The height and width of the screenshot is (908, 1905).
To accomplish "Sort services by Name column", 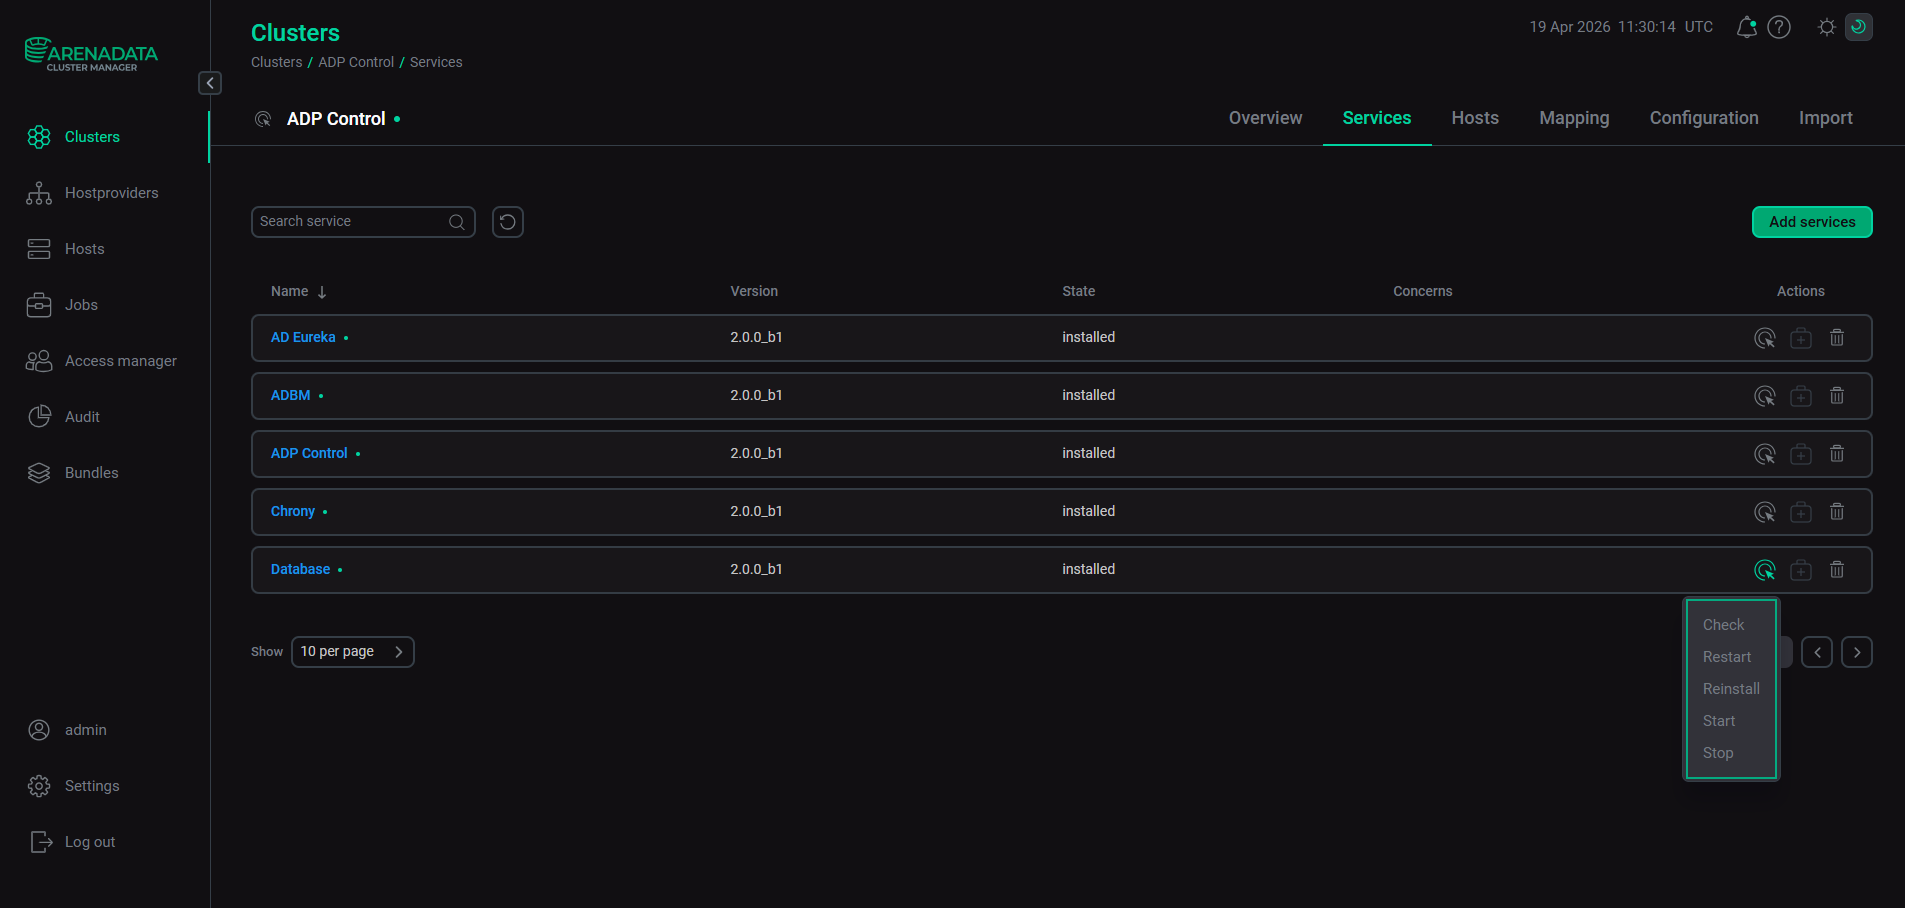I will click(x=298, y=292).
